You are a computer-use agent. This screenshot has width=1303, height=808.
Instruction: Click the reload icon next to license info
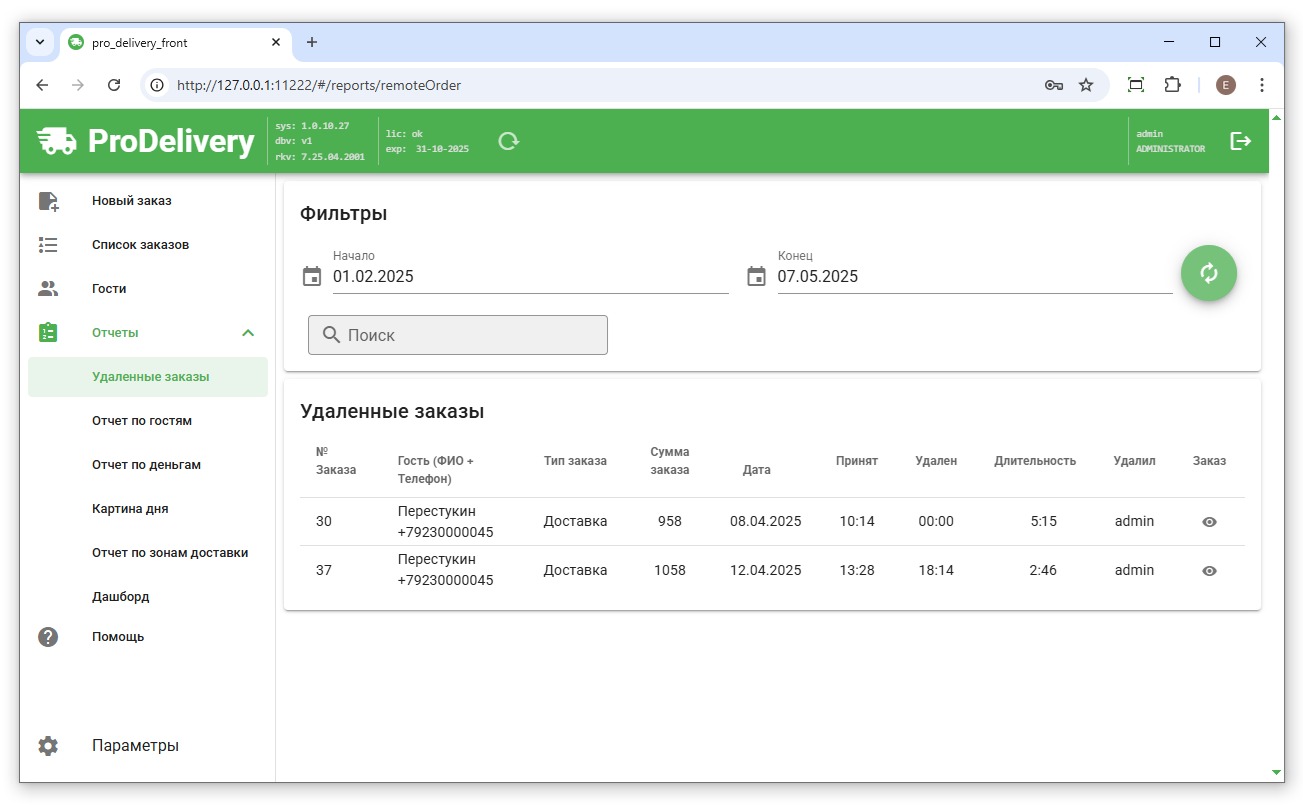tap(509, 141)
